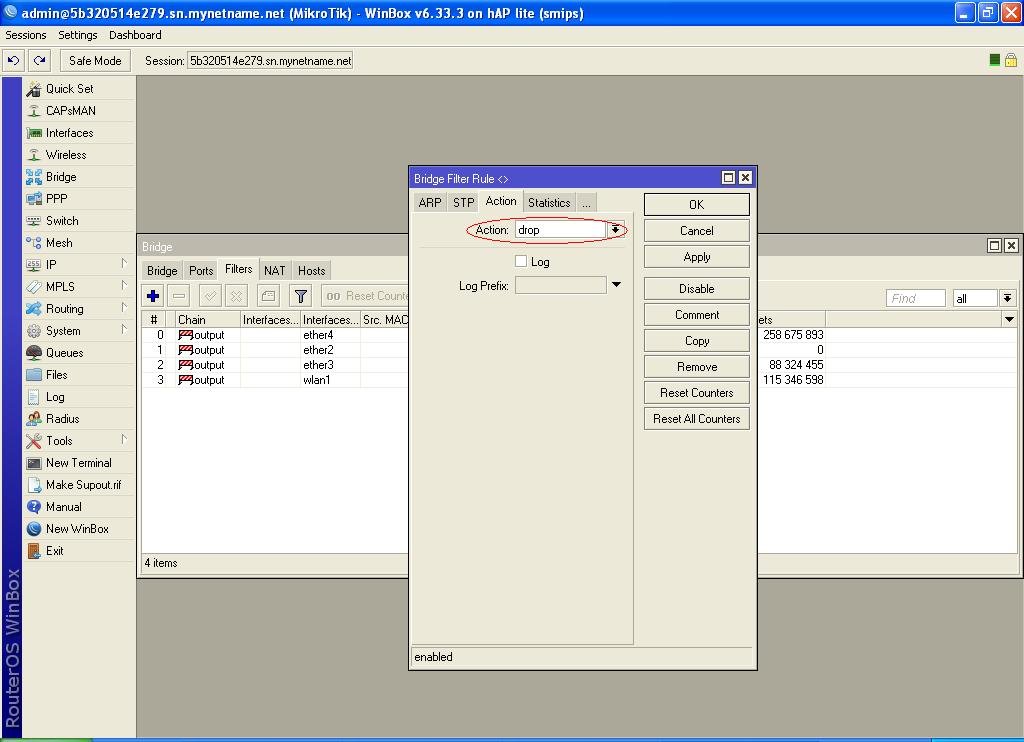Click the Undo arrow icon in top toolbar
This screenshot has width=1024, height=742.
13,61
